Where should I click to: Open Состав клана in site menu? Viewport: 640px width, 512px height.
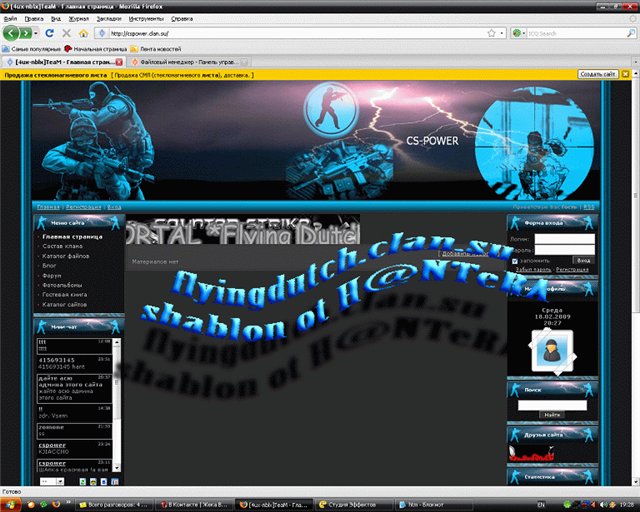click(x=62, y=246)
